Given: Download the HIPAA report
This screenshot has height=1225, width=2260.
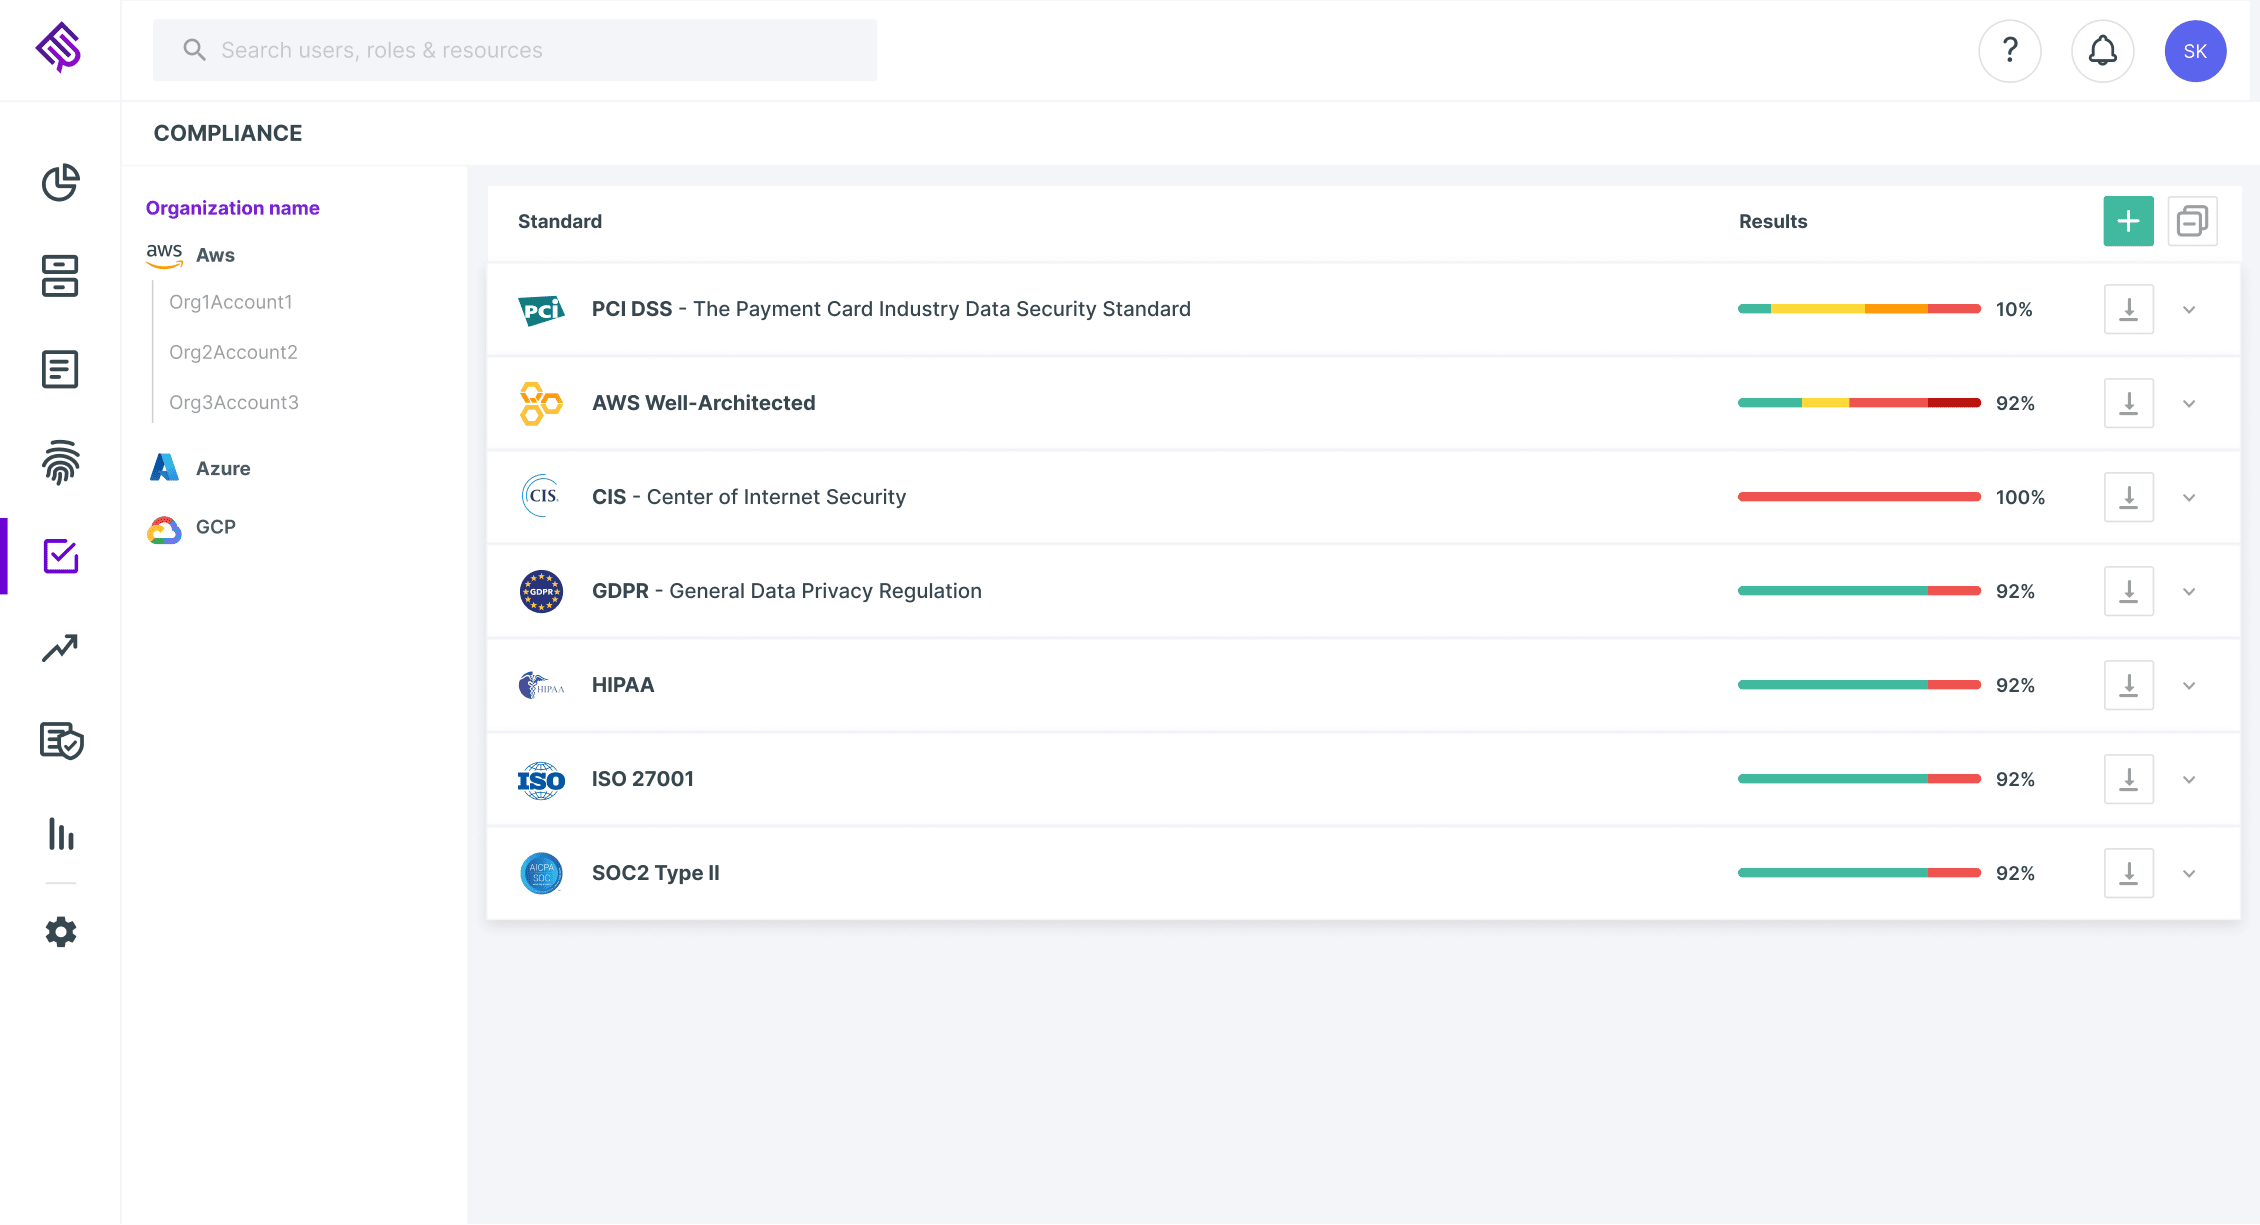Looking at the screenshot, I should (2129, 685).
